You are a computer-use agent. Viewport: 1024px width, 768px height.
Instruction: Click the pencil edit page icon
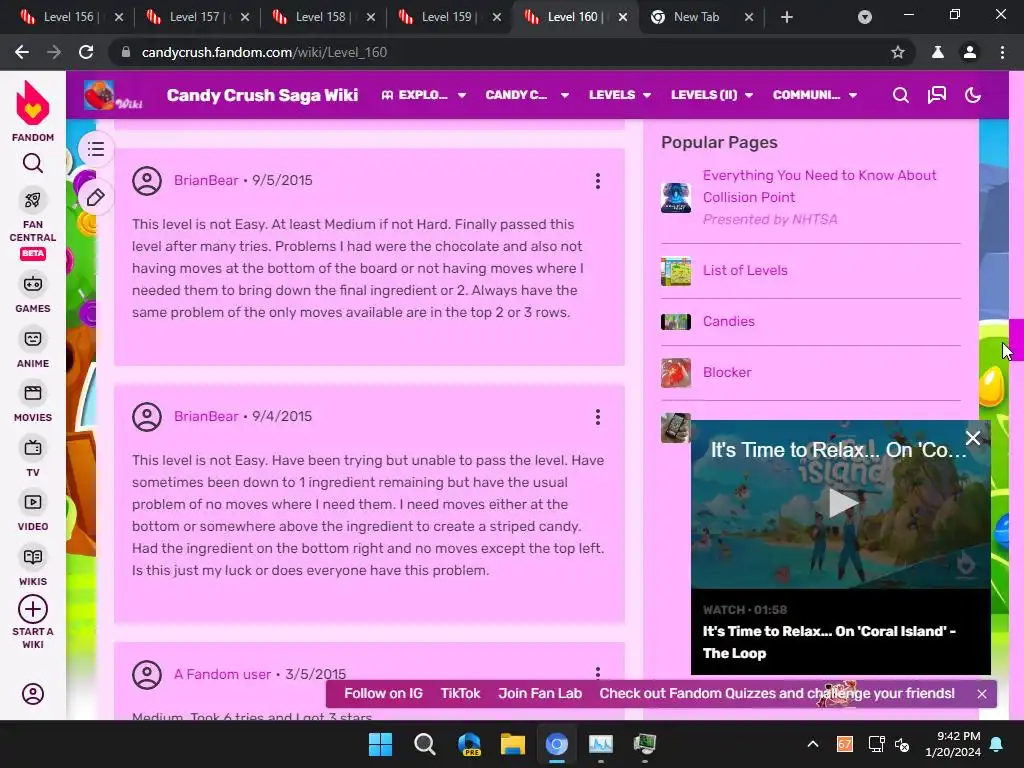coord(96,197)
